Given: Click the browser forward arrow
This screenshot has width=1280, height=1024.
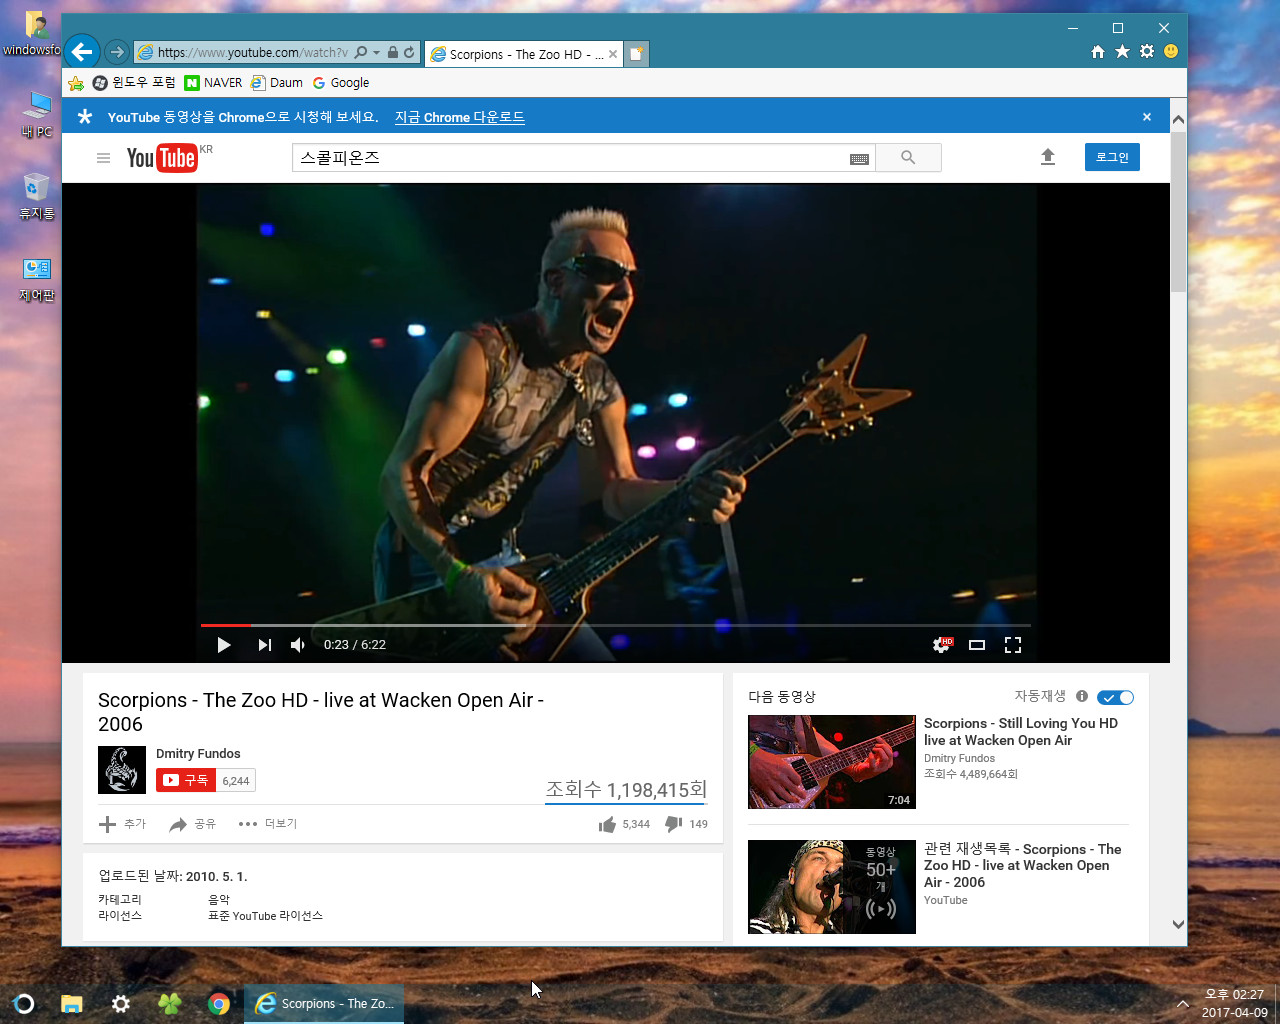Looking at the screenshot, I should coord(117,52).
